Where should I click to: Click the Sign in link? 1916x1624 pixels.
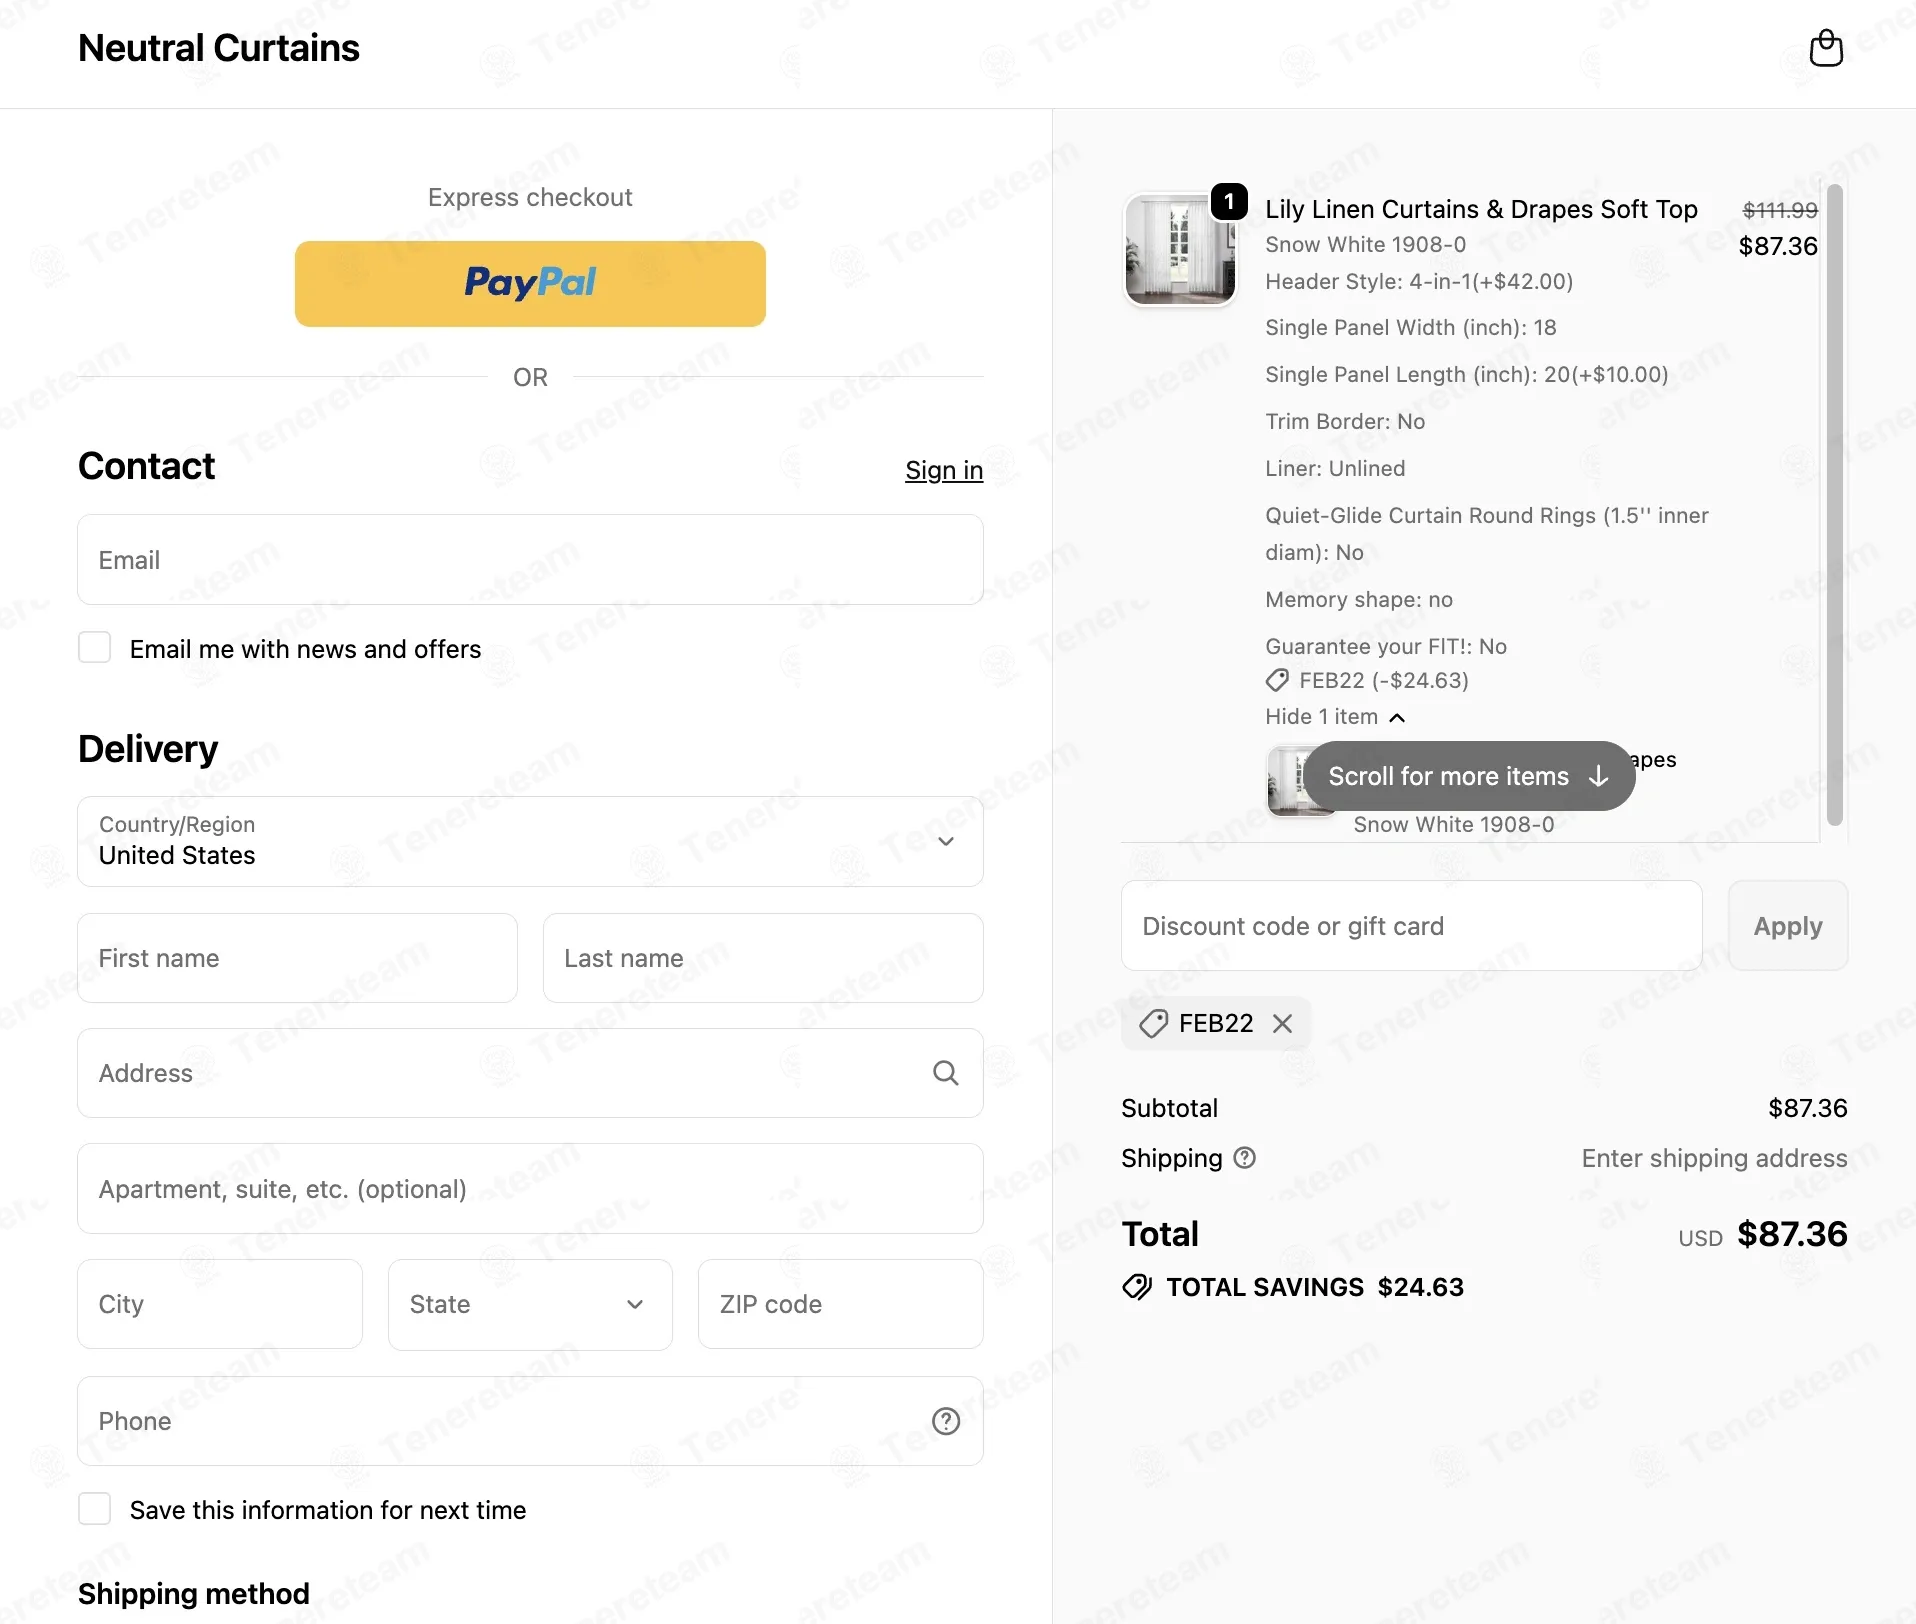coord(944,470)
